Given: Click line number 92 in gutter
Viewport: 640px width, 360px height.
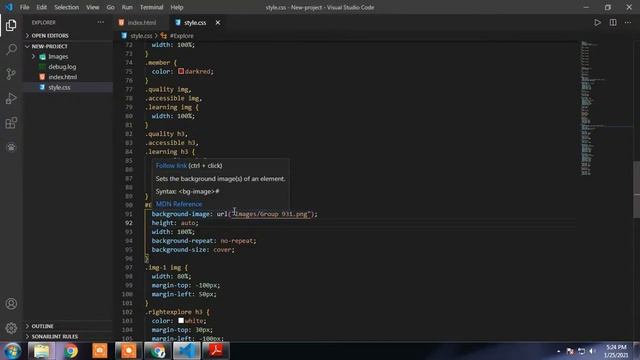Looking at the screenshot, I should (129, 223).
